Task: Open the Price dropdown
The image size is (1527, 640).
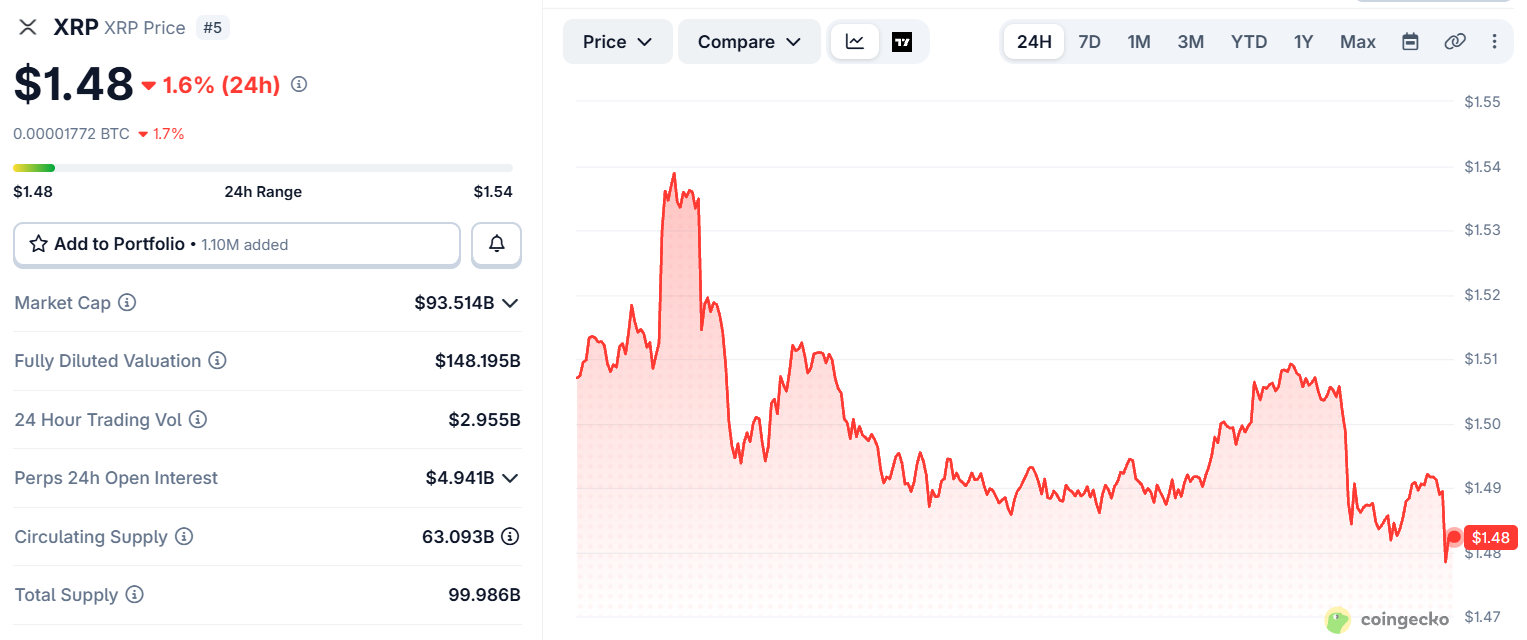Action: (x=617, y=42)
